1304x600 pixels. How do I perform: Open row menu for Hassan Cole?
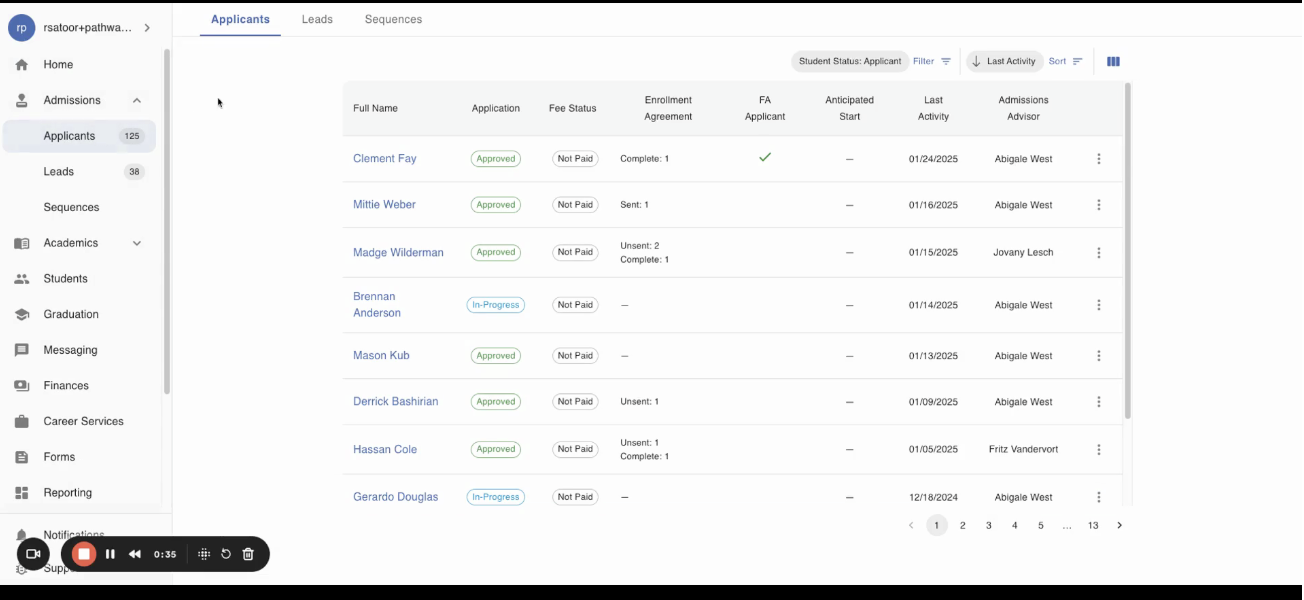click(1099, 450)
